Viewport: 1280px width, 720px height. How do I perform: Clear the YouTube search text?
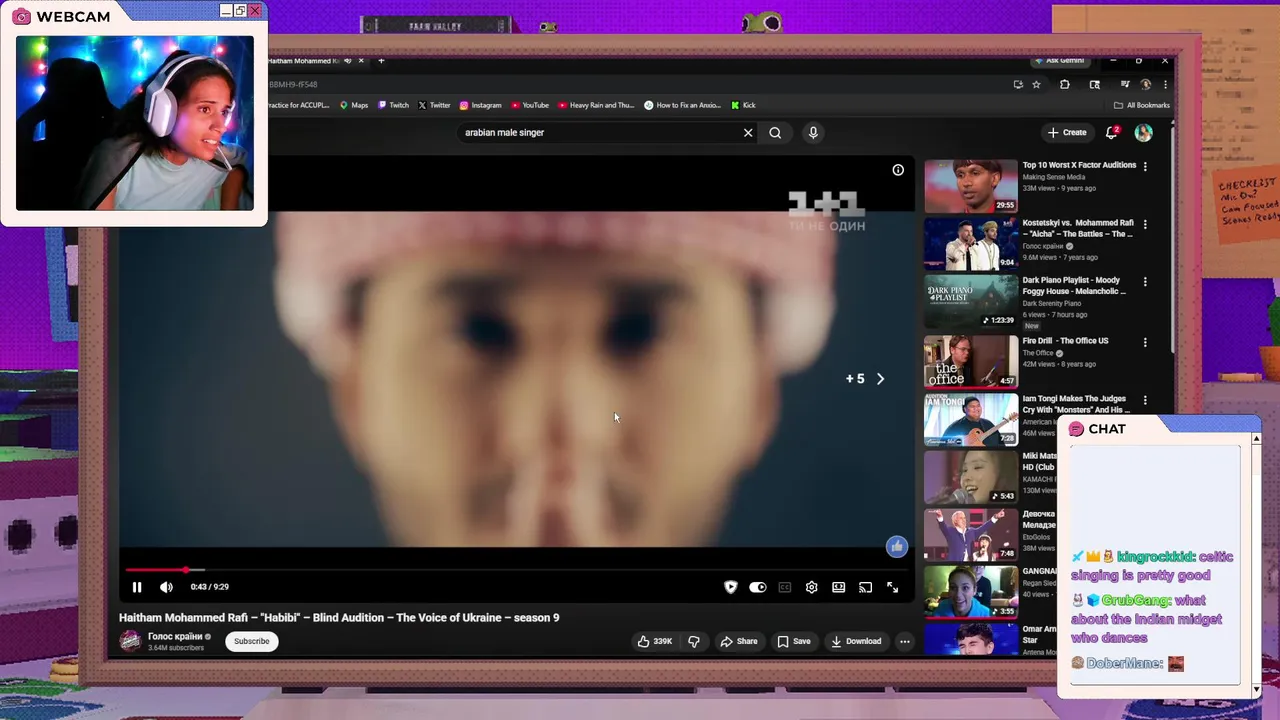click(748, 132)
